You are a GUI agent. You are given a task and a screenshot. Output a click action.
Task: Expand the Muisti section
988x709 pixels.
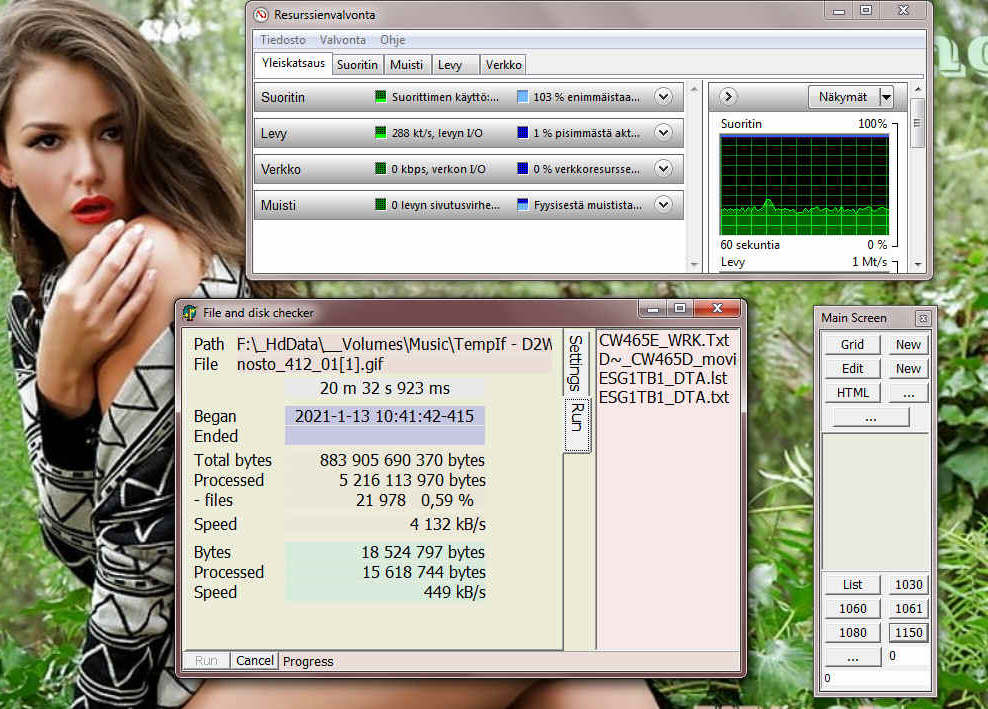(662, 205)
